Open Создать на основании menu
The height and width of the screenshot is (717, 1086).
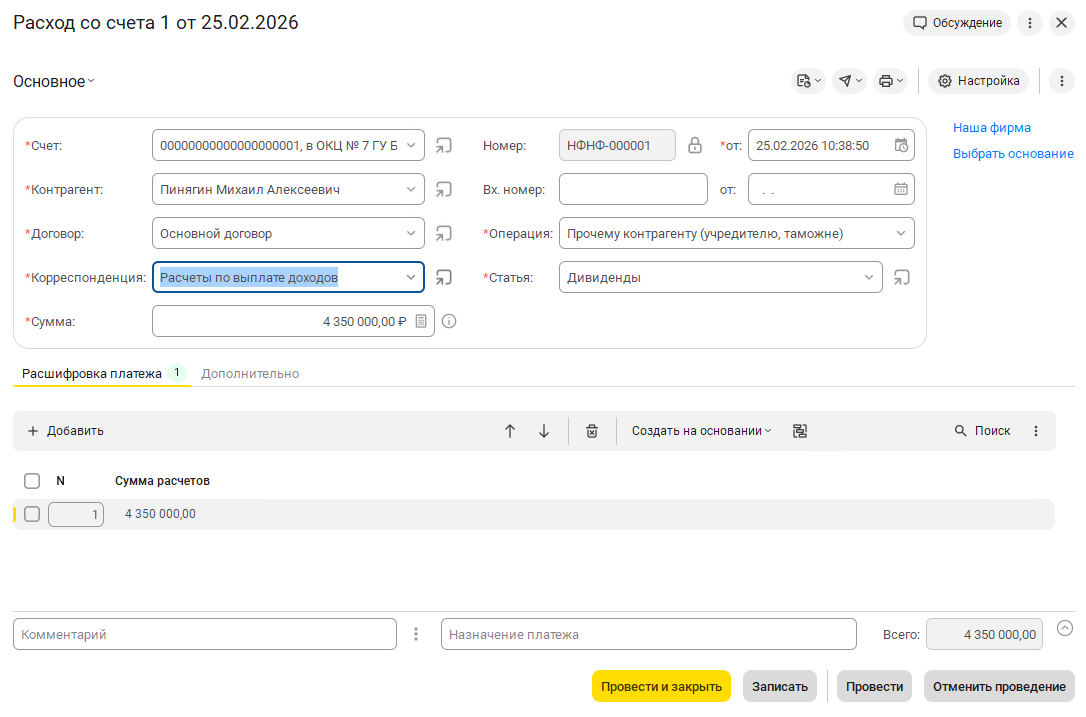click(701, 431)
